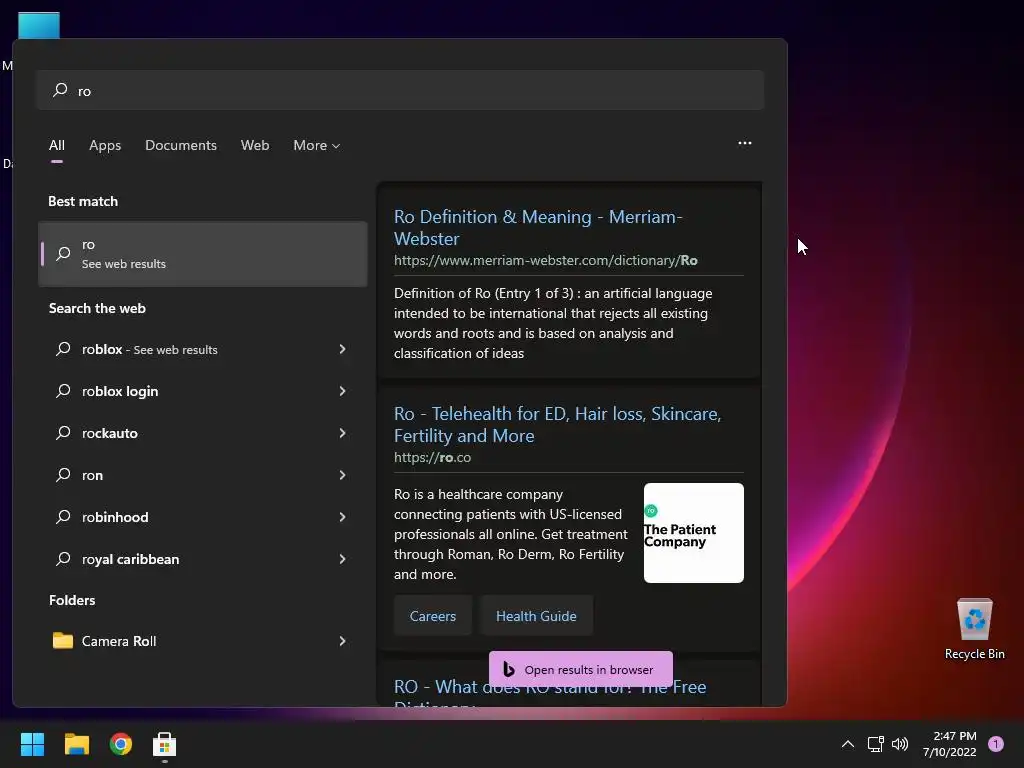Choose the ron suggestion
Viewport: 1024px width, 768px height.
(203, 475)
